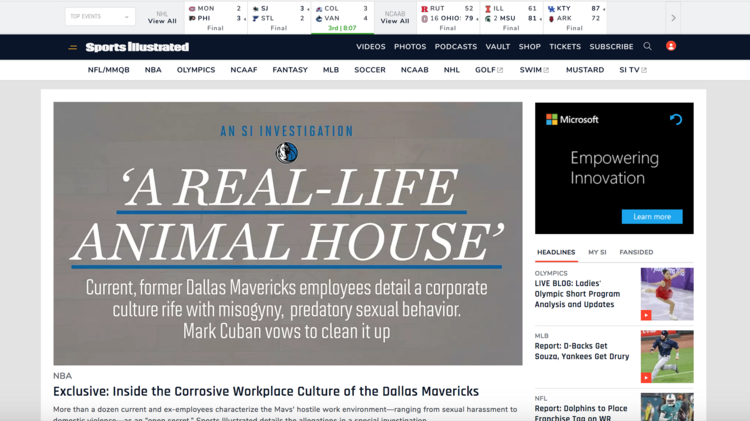Click the MLB category label in headlines
Viewport: 750px width, 421px height.
coord(541,336)
